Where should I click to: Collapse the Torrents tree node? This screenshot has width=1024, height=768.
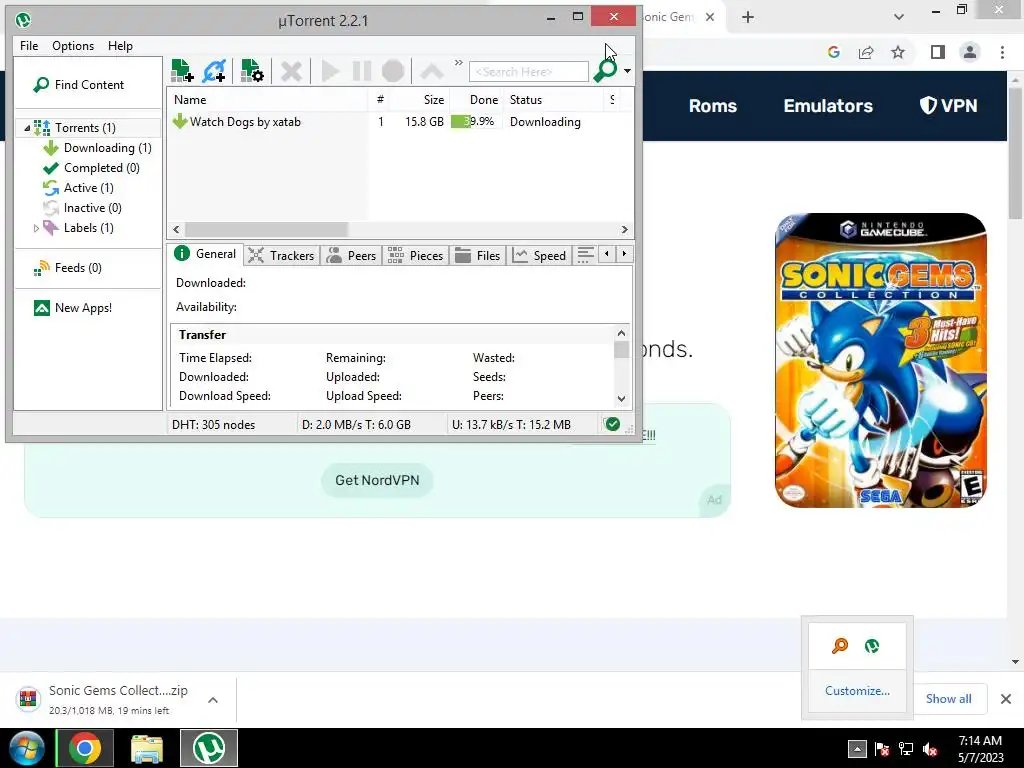pyautogui.click(x=27, y=128)
